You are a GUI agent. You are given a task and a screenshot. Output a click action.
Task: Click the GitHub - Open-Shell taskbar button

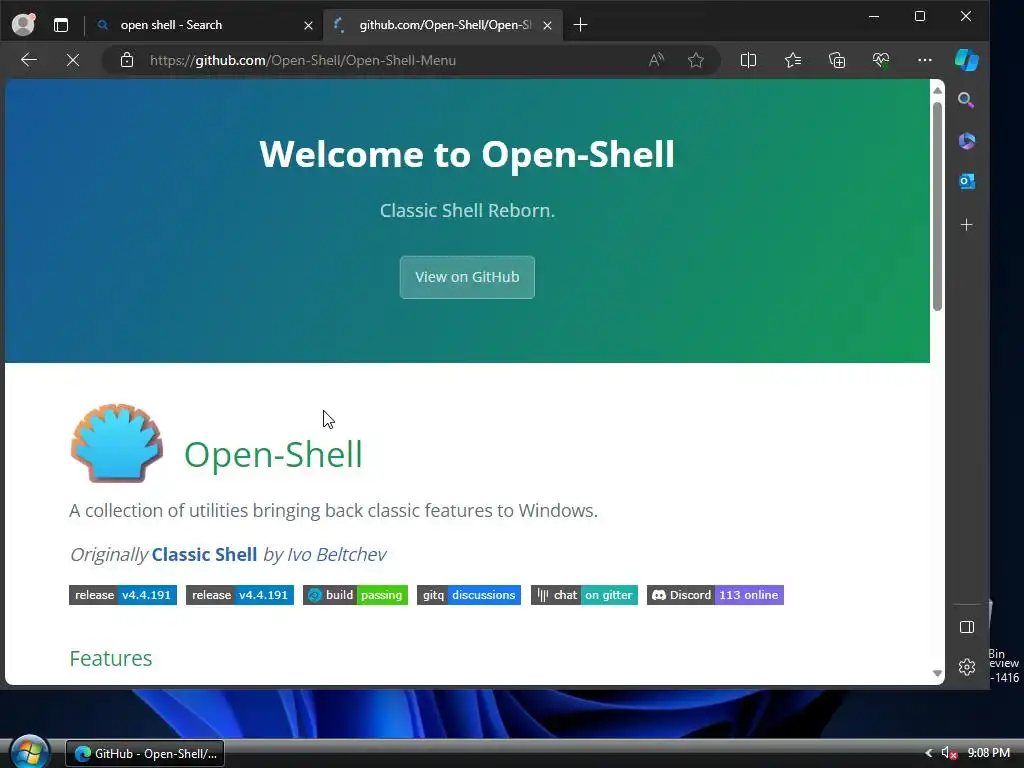145,753
